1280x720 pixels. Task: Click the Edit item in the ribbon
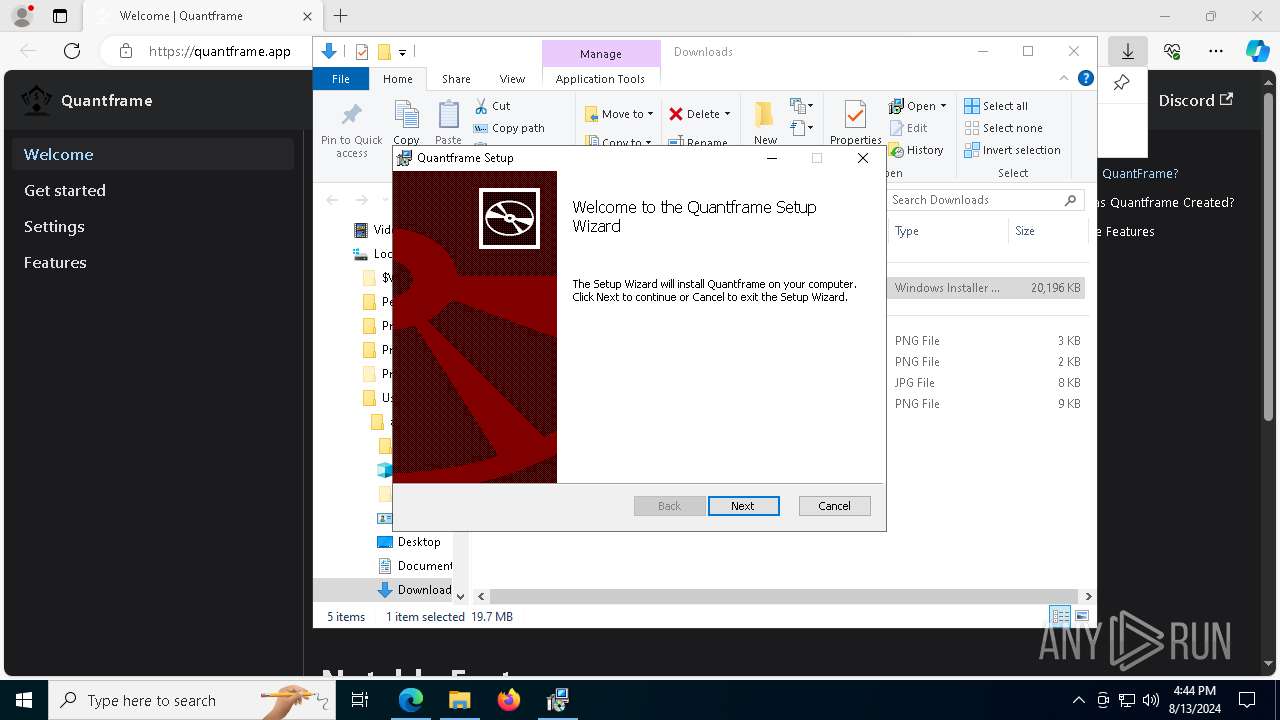[x=908, y=128]
